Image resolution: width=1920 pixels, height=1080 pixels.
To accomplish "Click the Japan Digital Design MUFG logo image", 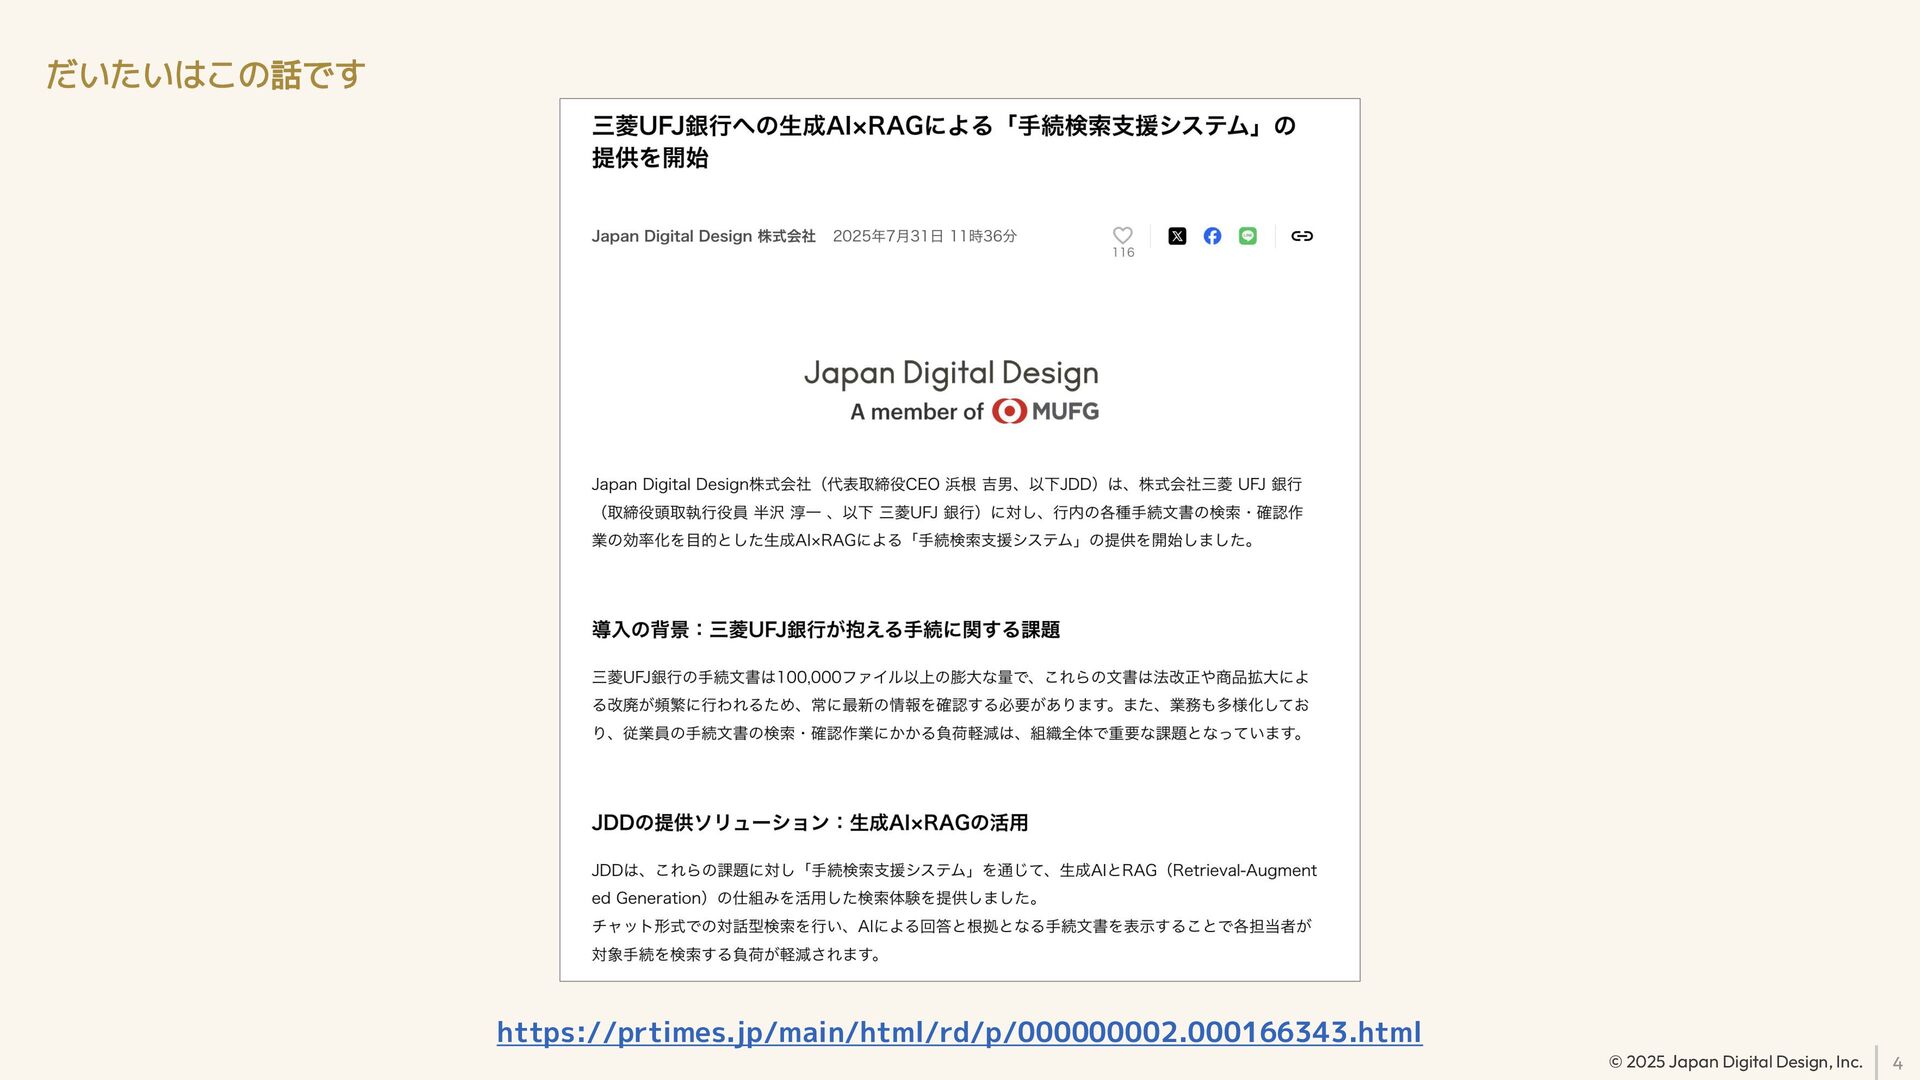I will (x=951, y=391).
